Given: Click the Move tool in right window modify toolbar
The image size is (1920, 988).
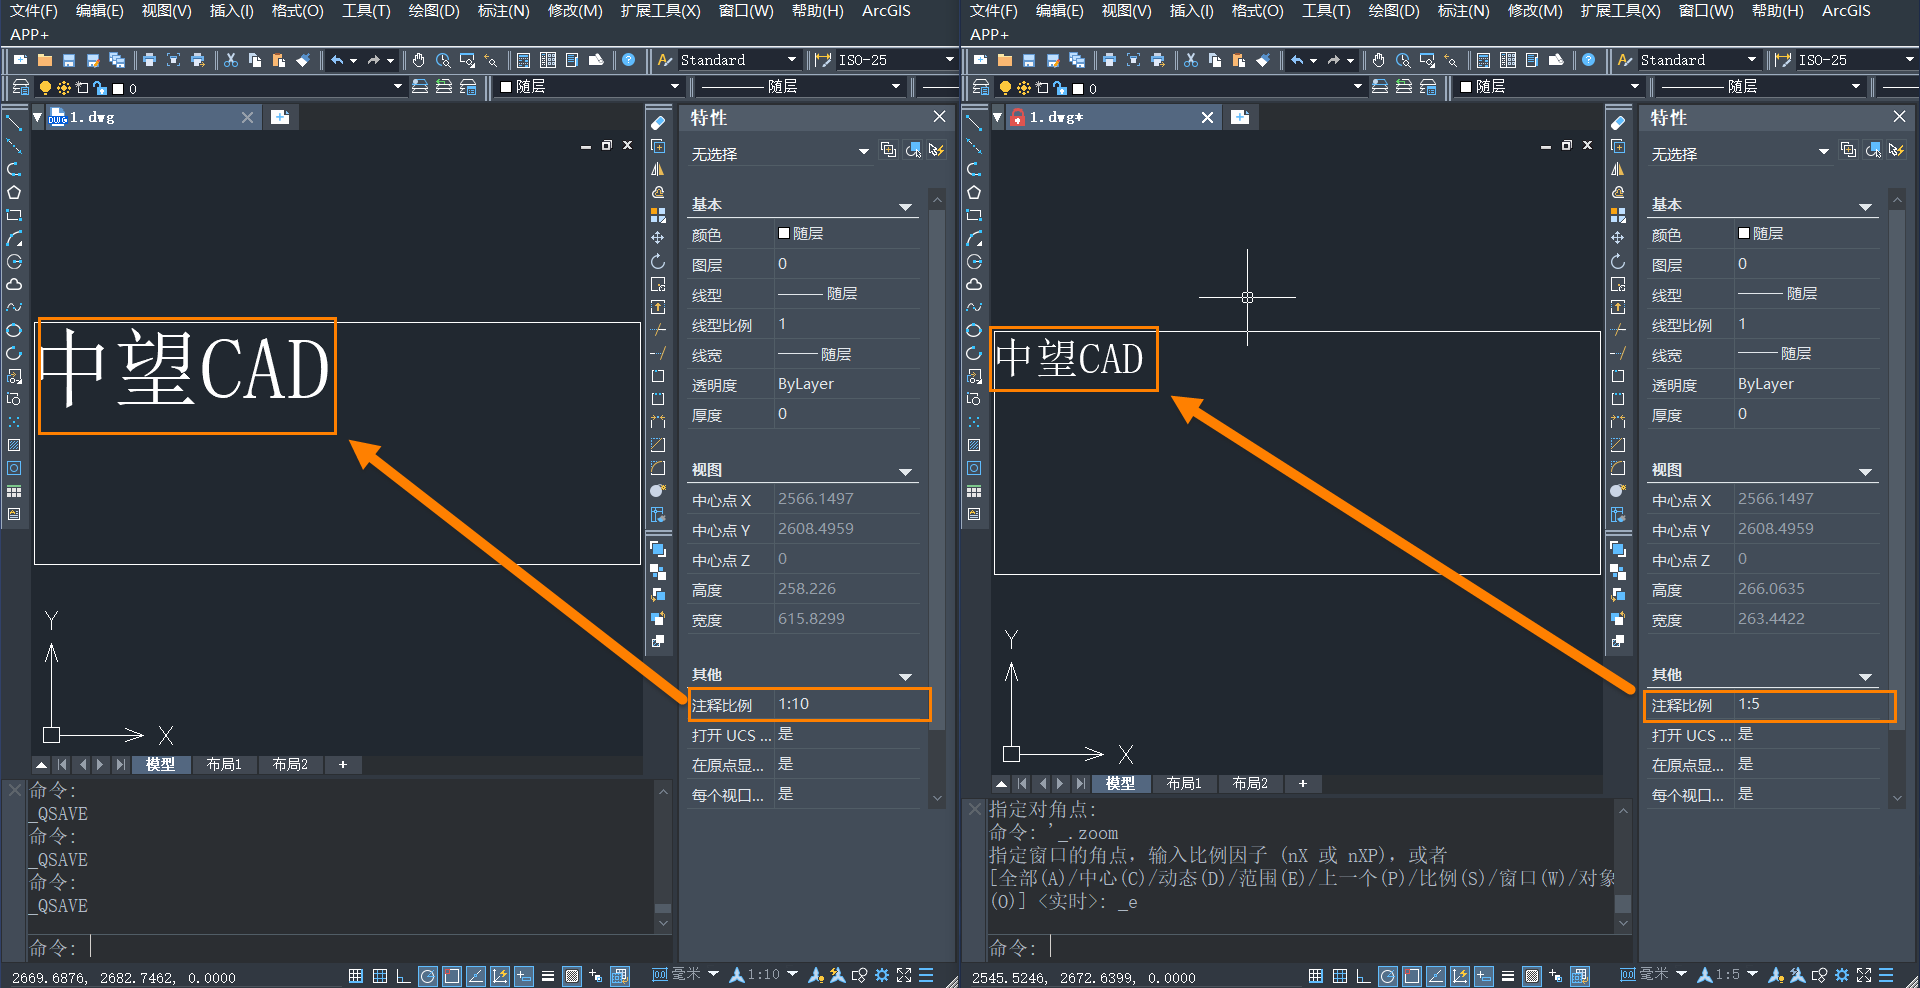Looking at the screenshot, I should coord(1618,238).
